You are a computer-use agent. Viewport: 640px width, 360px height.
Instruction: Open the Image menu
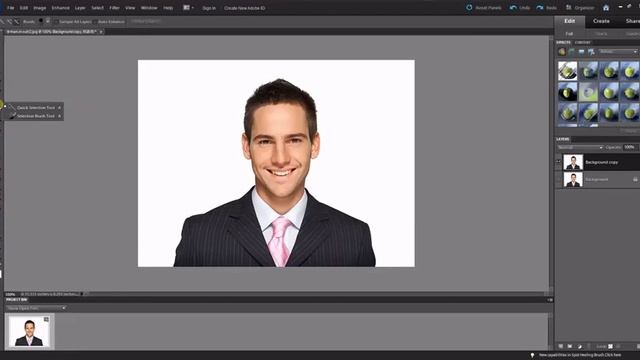tap(40, 8)
